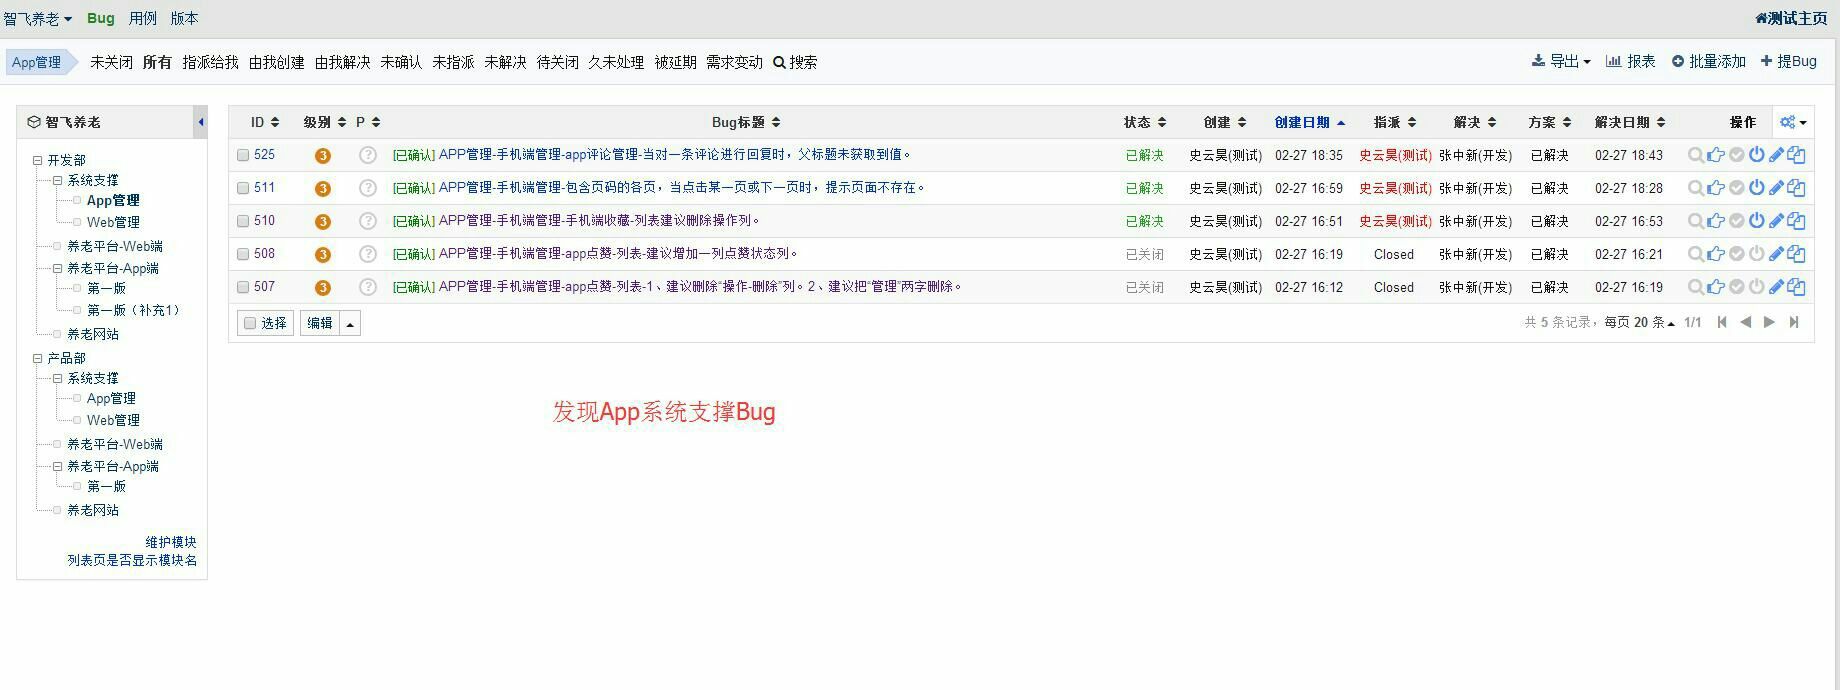Click the thumbs-up confirm icon for bug 508

(x=1716, y=254)
